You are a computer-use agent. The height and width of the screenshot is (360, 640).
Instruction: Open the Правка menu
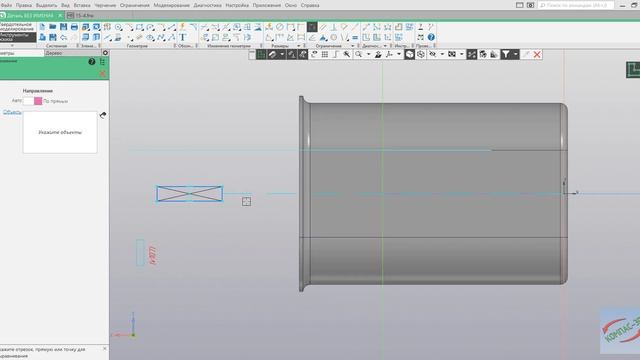click(x=24, y=5)
